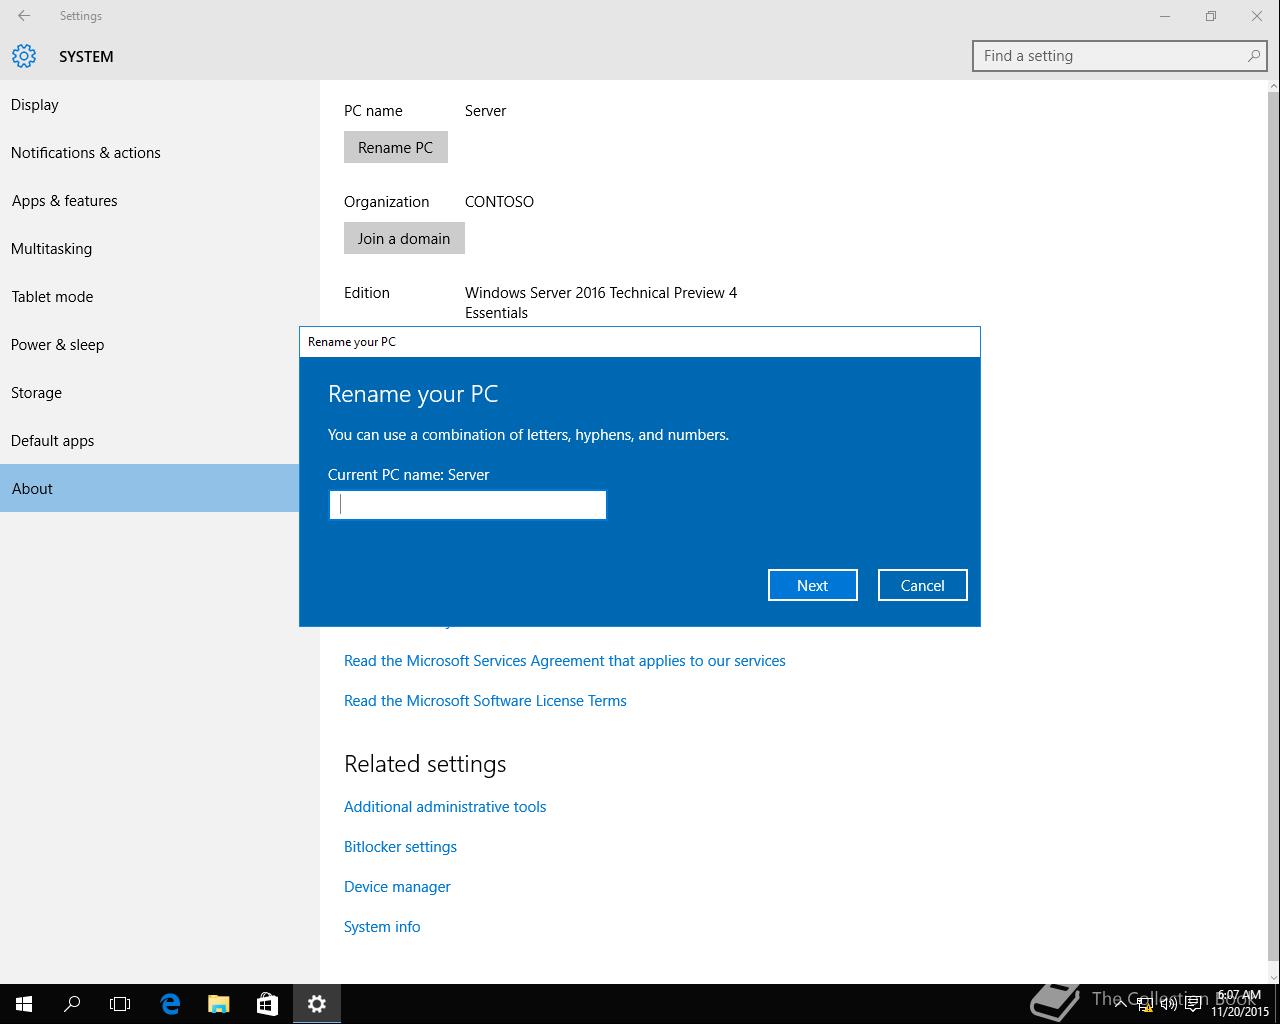Open the Store from taskbar
Screen dimensions: 1280x1024
click(267, 1004)
